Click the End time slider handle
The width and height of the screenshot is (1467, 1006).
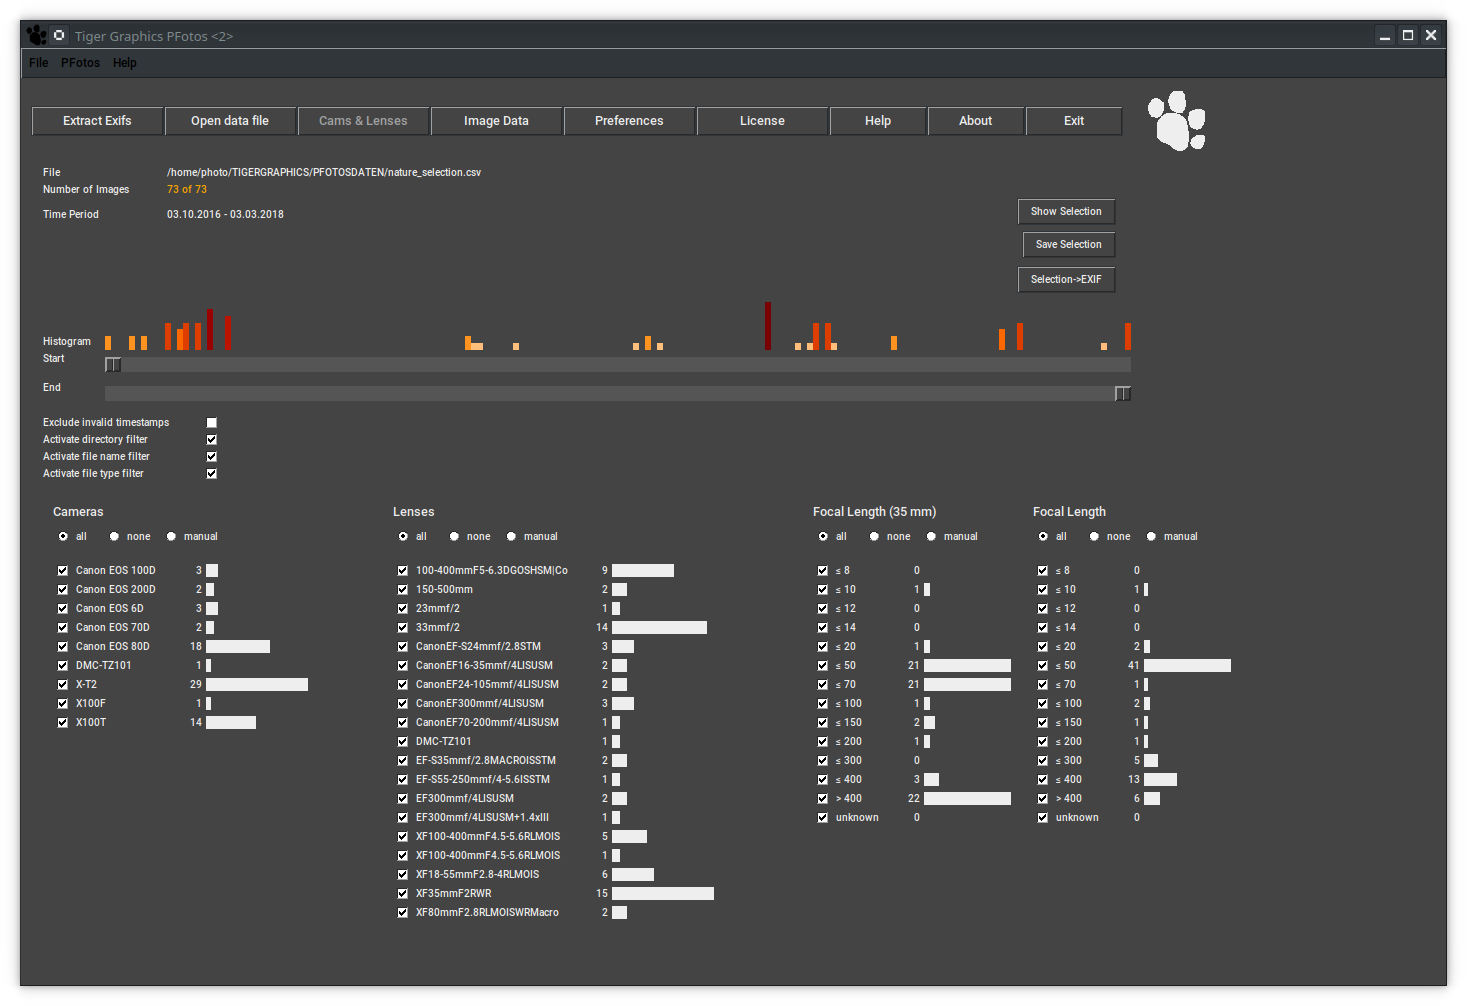click(x=1123, y=394)
